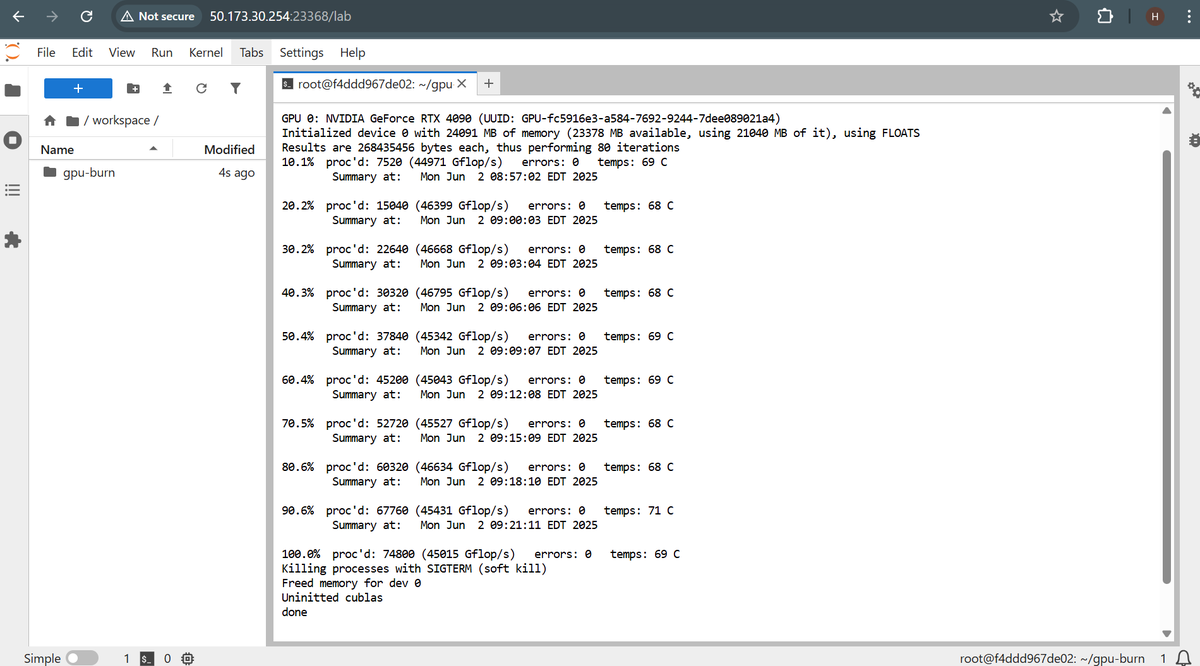Image resolution: width=1200 pixels, height=666 pixels.
Task: Click 'Killing processes with SIGTERM' line
Action: (x=414, y=568)
